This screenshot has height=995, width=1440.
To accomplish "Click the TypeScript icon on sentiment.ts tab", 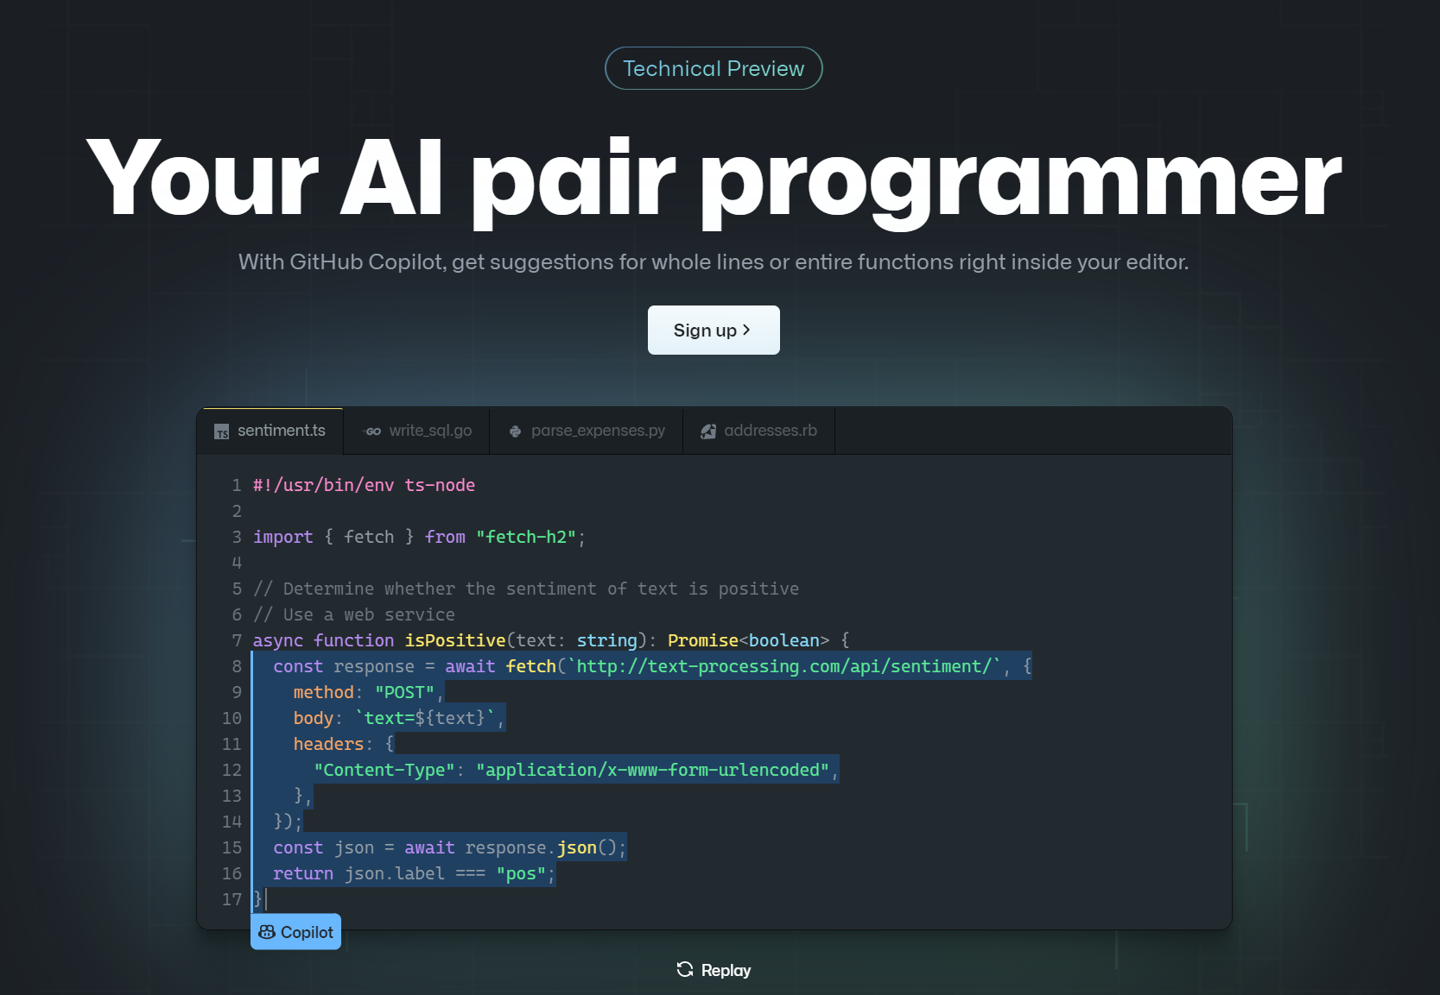I will click(221, 432).
